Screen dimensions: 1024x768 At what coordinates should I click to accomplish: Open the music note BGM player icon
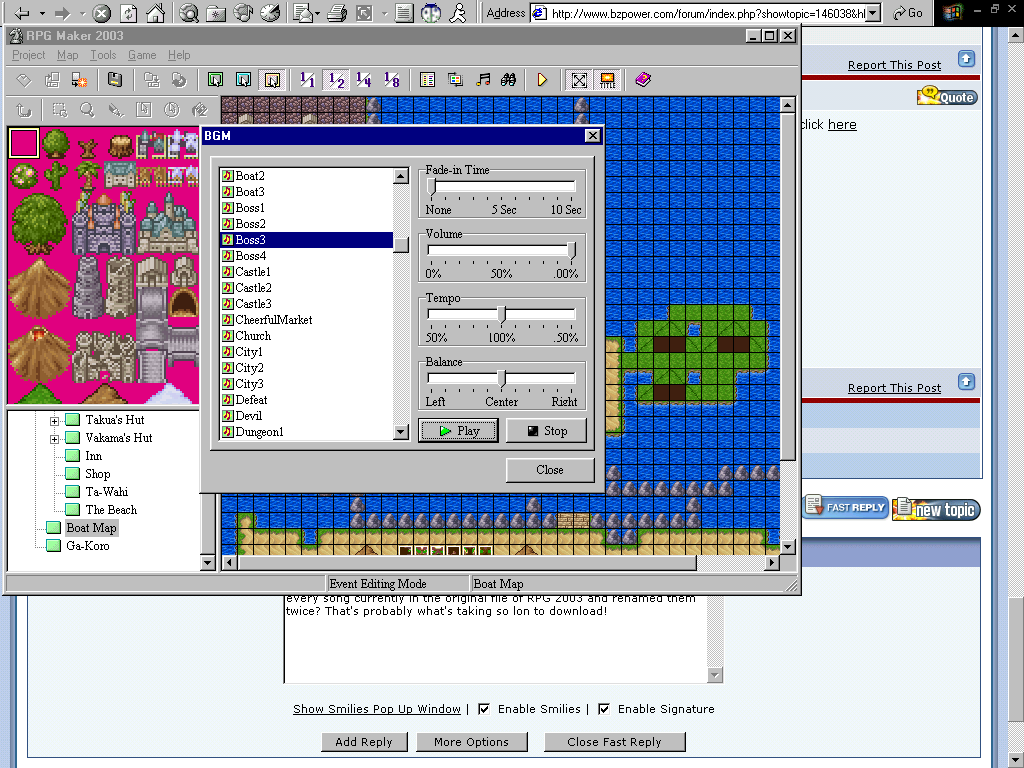[483, 80]
